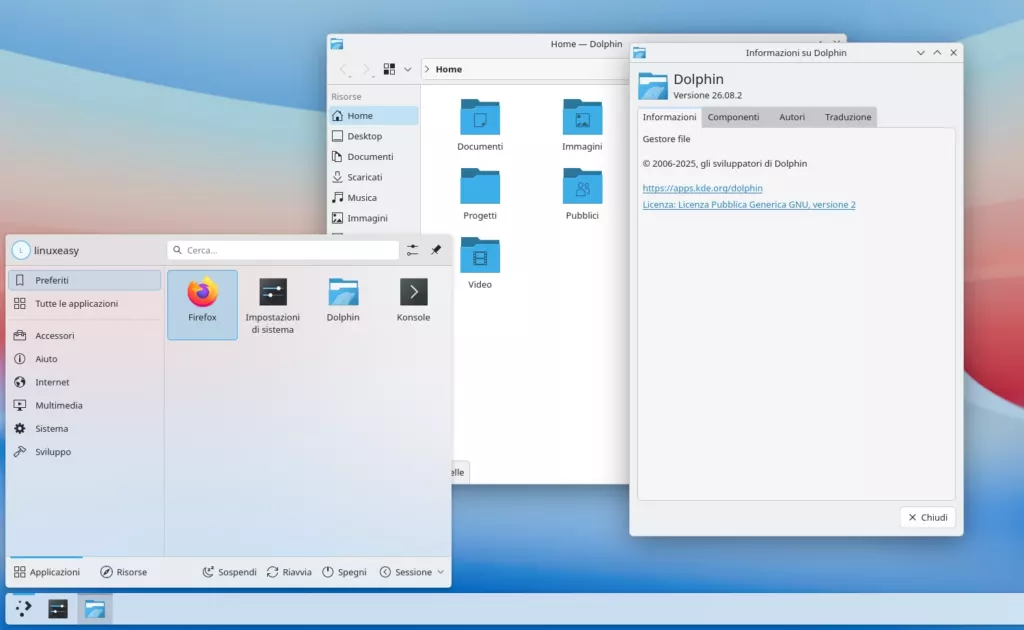Viewport: 1024px width, 630px height.
Task: Click the linuxeasy user avatar
Action: [x=21, y=250]
